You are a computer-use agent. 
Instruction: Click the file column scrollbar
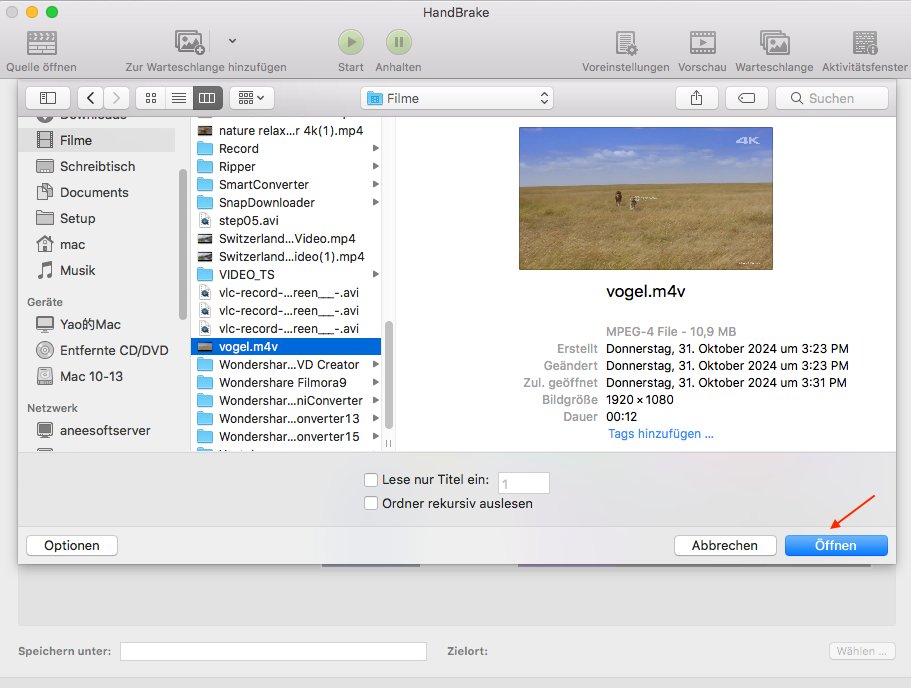point(389,375)
